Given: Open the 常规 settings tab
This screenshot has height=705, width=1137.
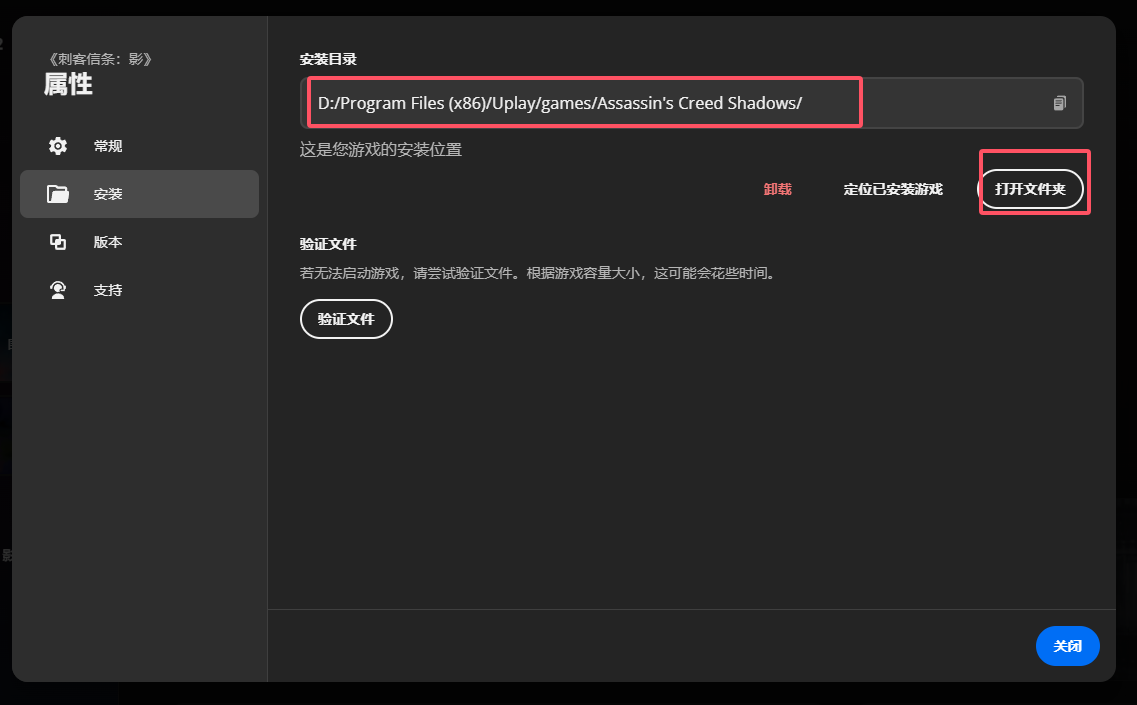Looking at the screenshot, I should click(139, 146).
